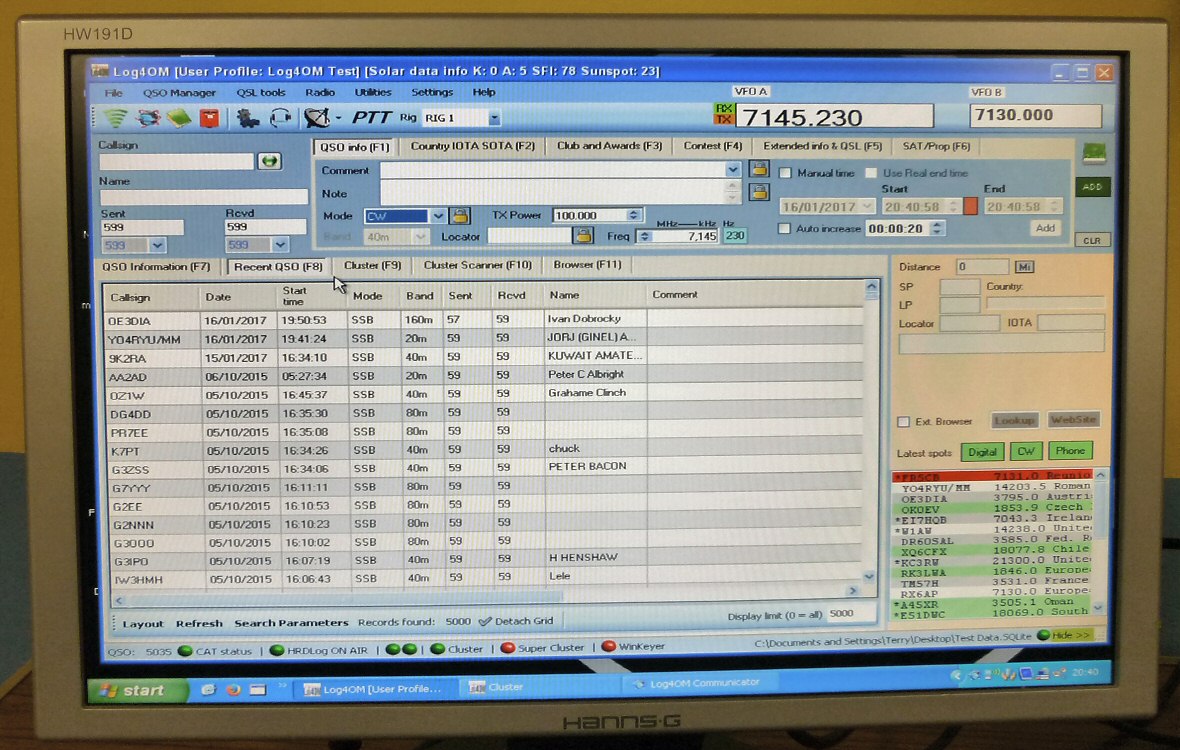
Task: Open the Mode CW dropdown
Action: [437, 216]
